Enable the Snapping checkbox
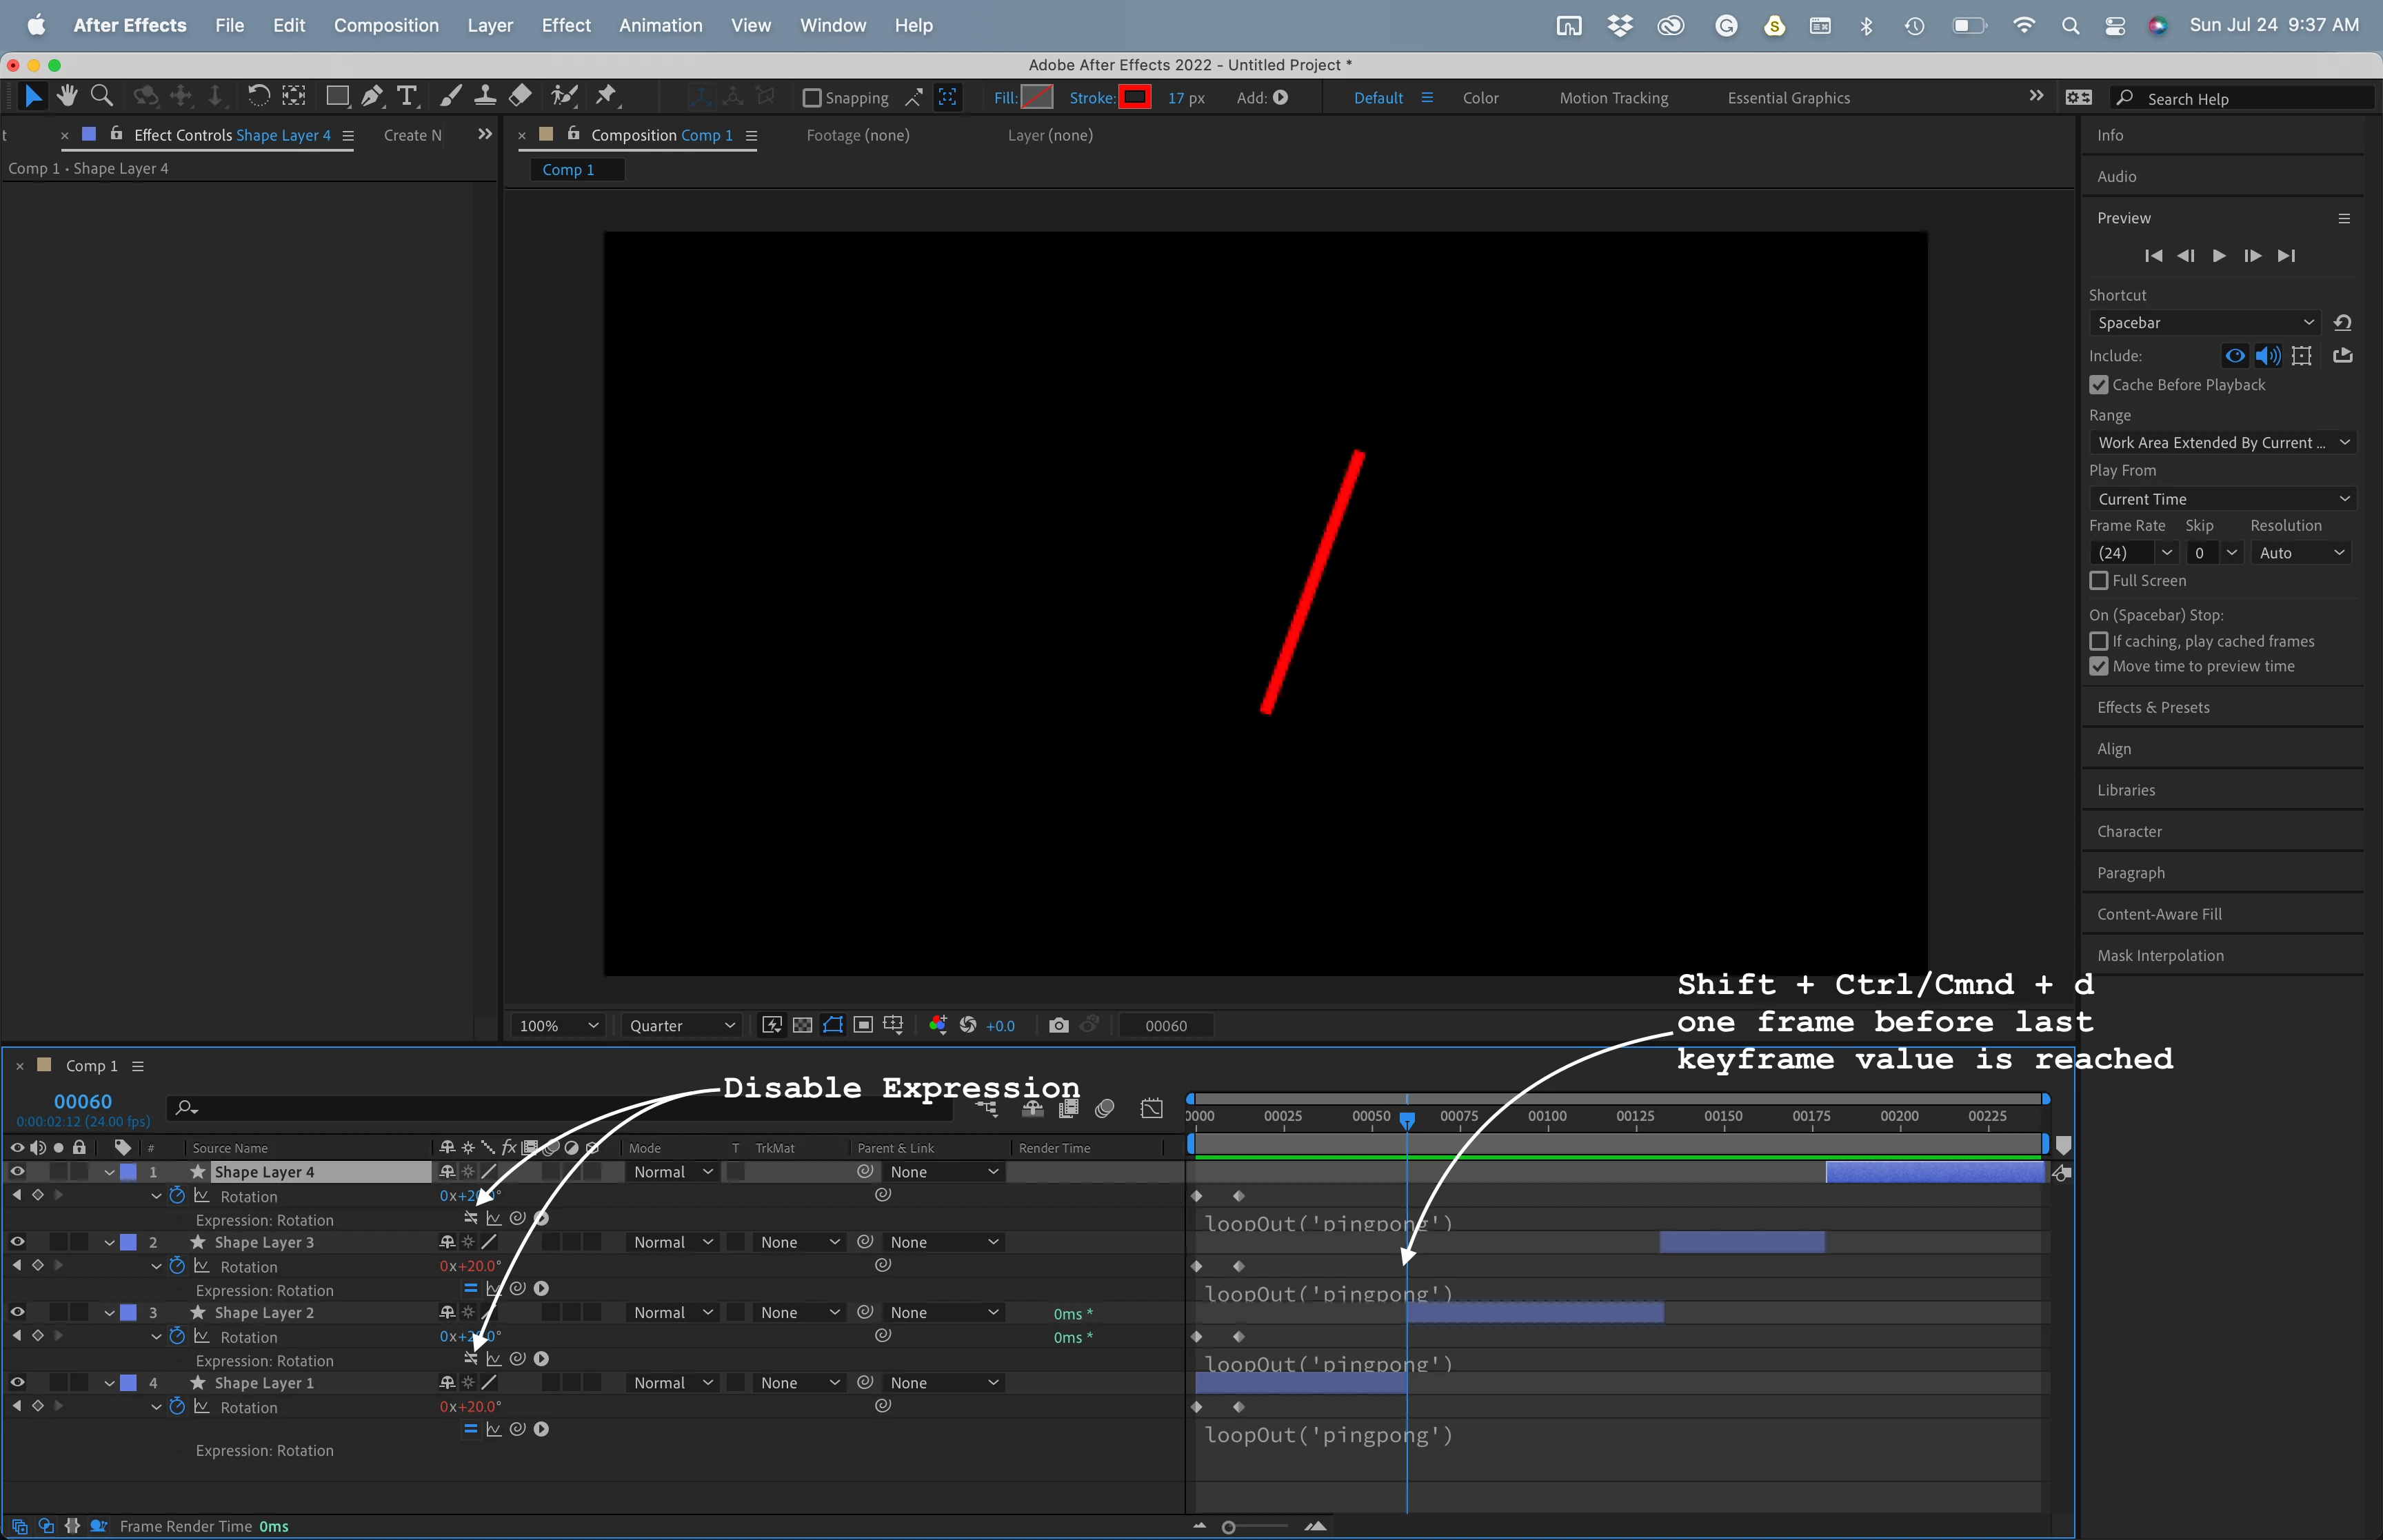This screenshot has width=2383, height=1540. point(812,98)
